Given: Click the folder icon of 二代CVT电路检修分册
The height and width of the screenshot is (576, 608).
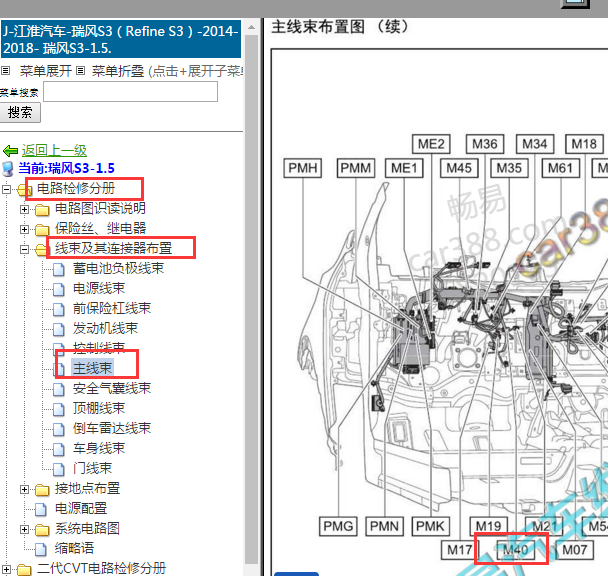Looking at the screenshot, I should (x=24, y=570).
